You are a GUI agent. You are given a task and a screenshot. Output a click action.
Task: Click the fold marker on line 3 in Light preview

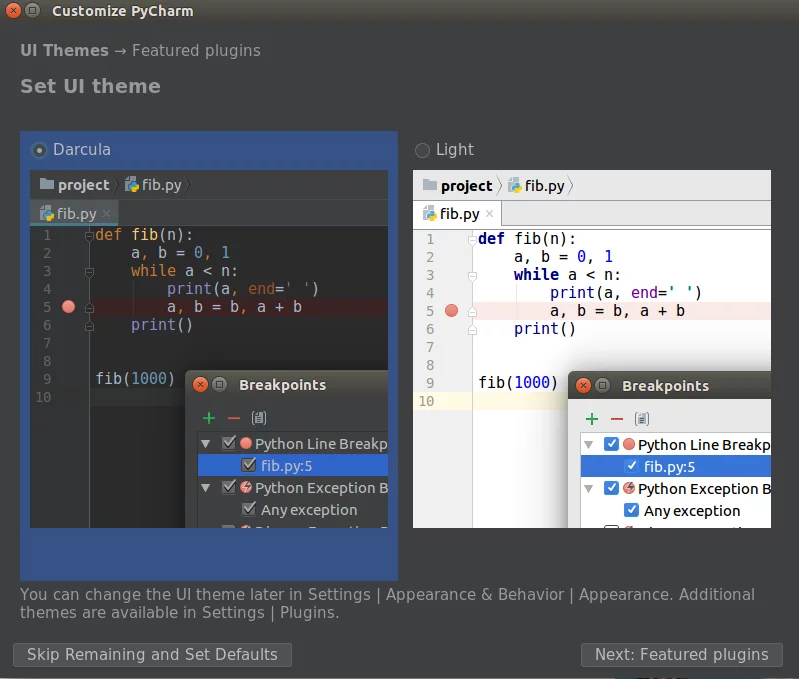(x=472, y=276)
